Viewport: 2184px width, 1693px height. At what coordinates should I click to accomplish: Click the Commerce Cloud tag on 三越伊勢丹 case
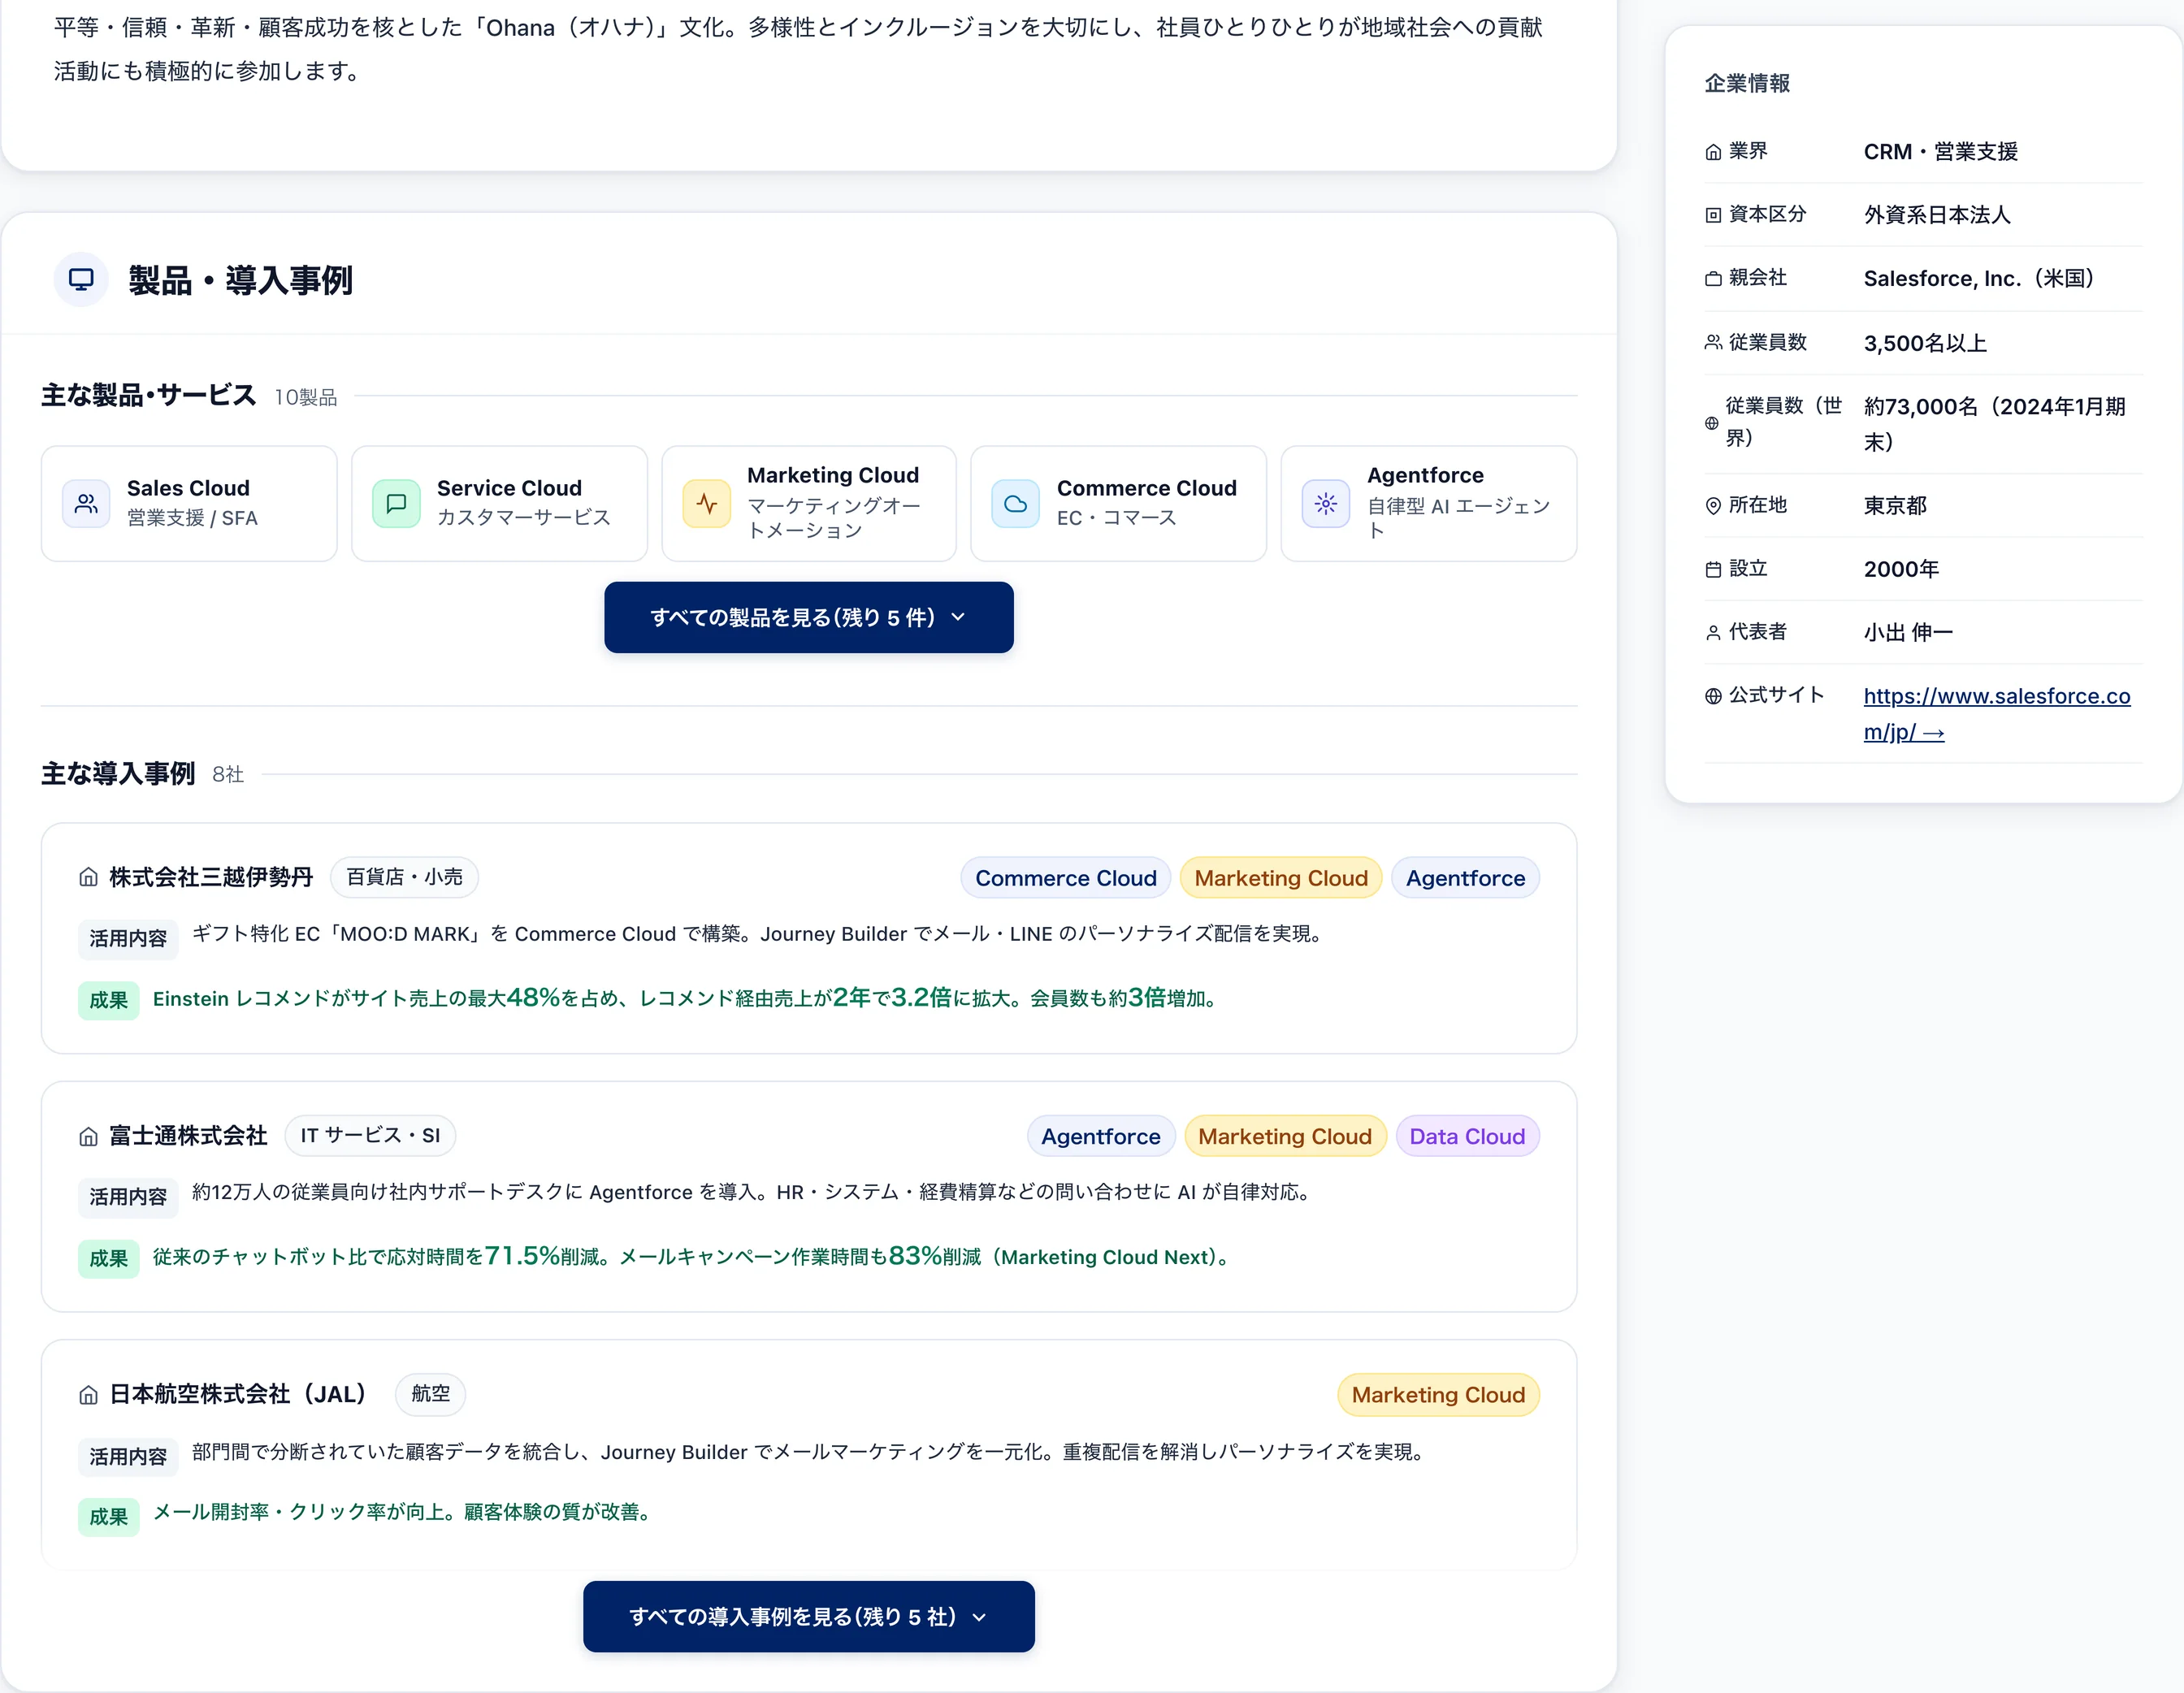click(1065, 878)
